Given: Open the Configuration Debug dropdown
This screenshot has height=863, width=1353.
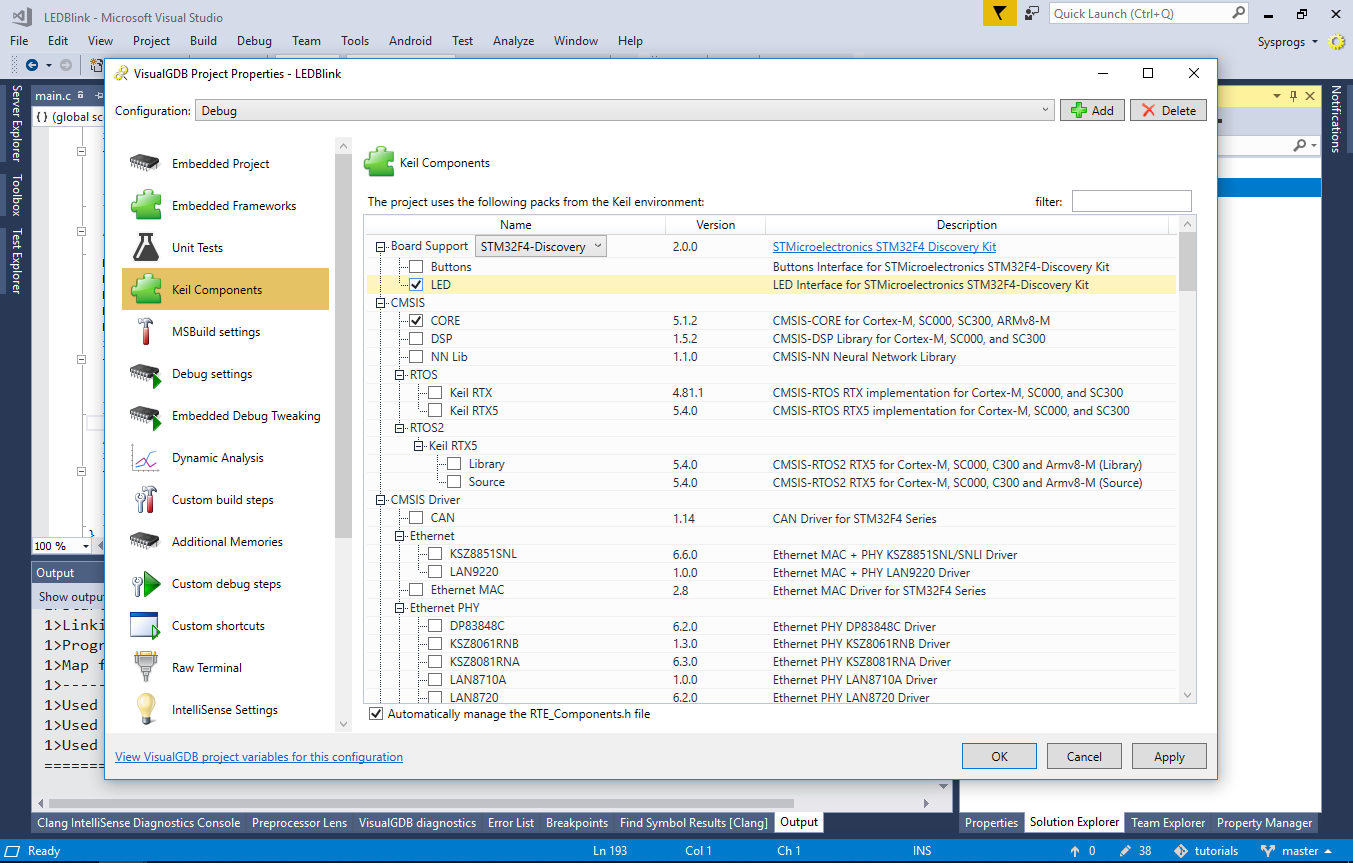Looking at the screenshot, I should (625, 110).
